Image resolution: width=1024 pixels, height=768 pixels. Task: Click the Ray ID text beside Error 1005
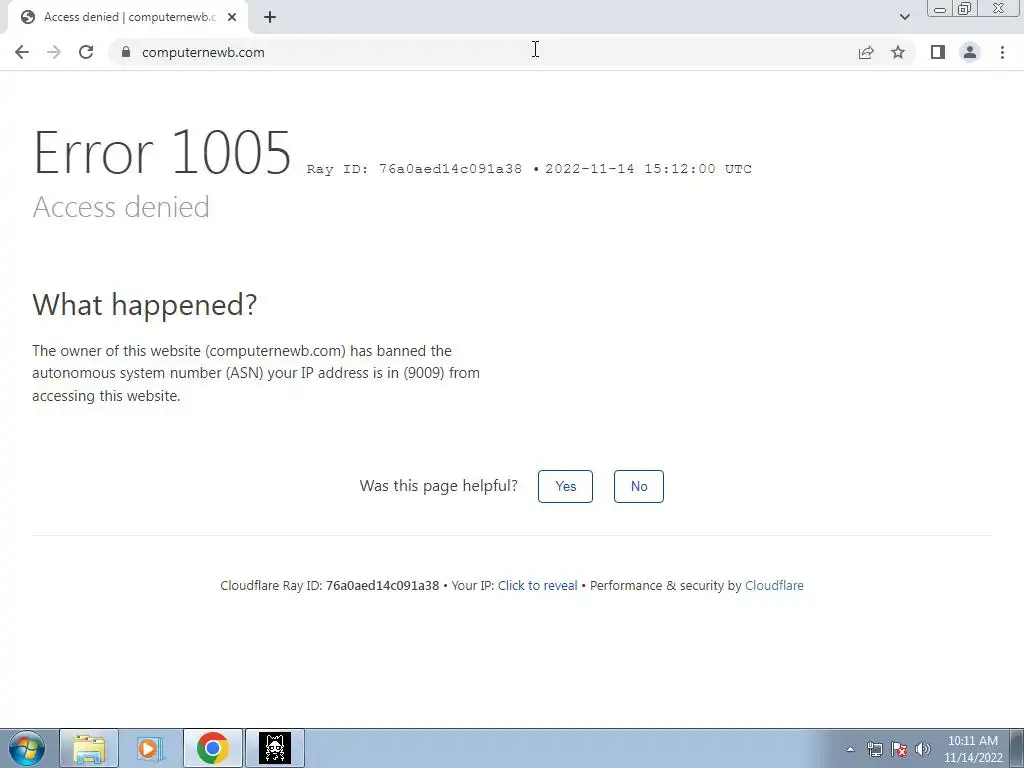coord(414,169)
